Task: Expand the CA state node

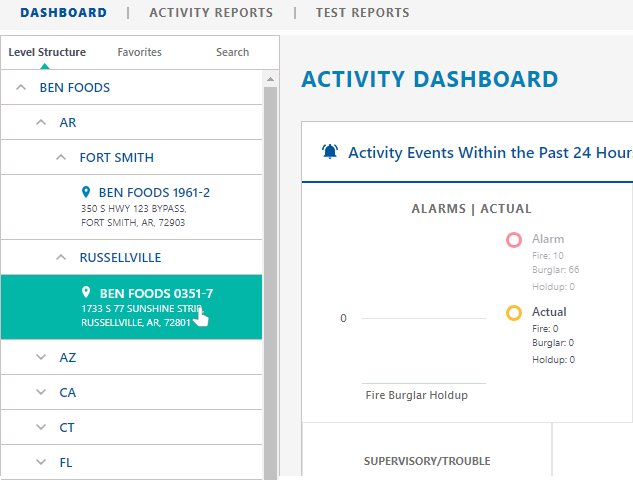Action: pos(41,392)
